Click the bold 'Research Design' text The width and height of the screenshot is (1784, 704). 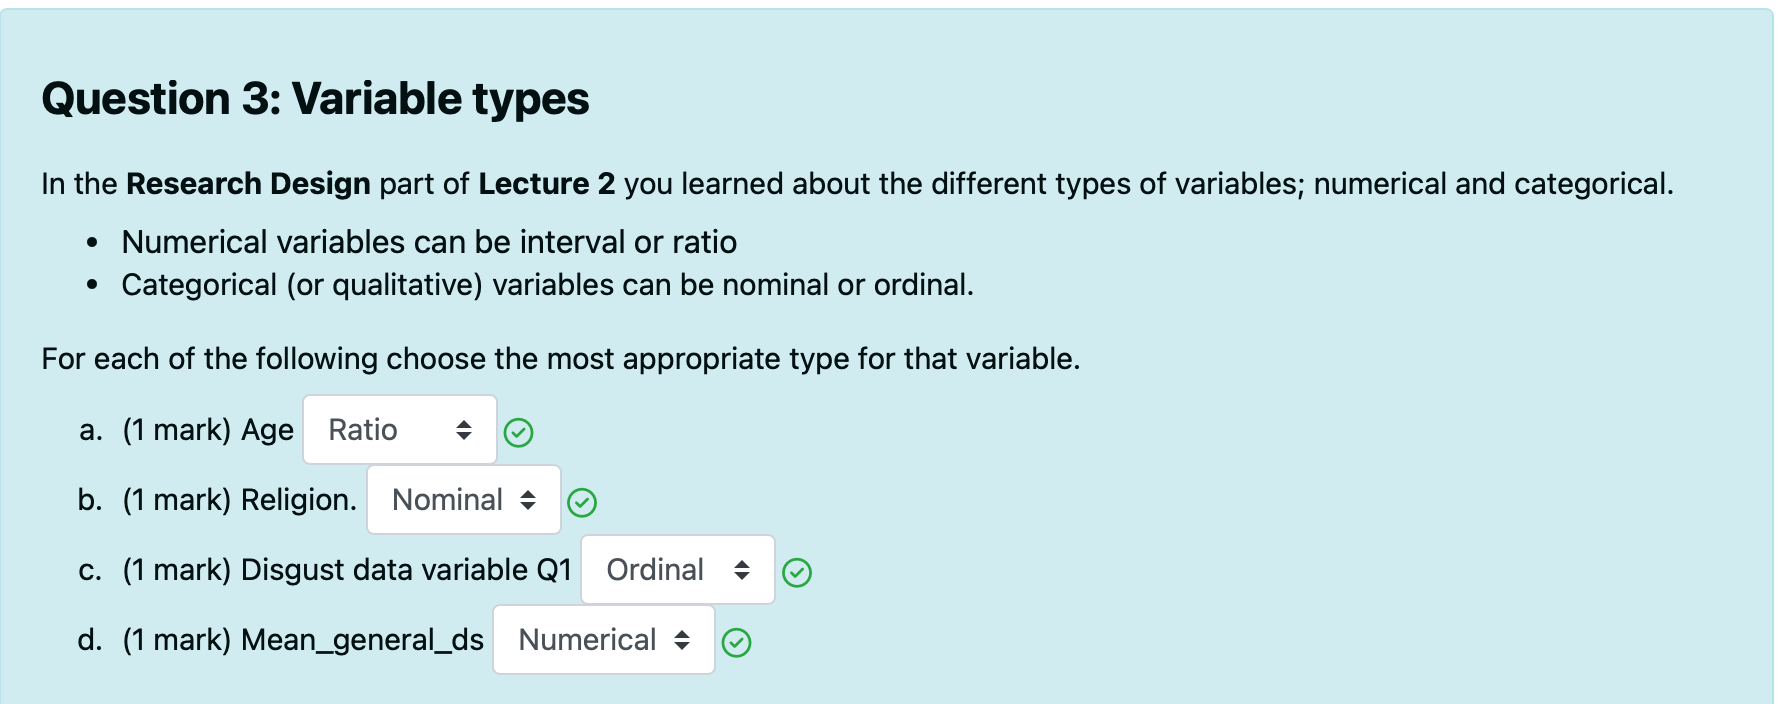tap(248, 184)
